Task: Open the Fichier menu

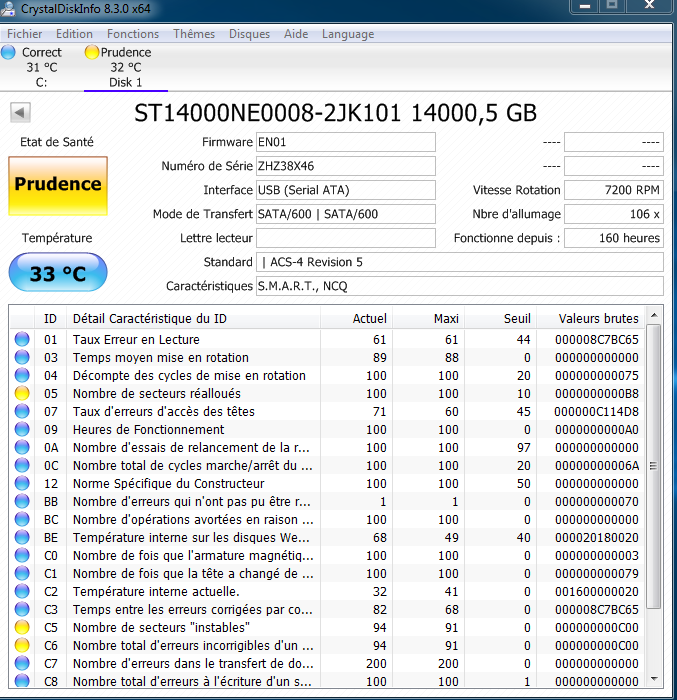Action: coord(25,34)
